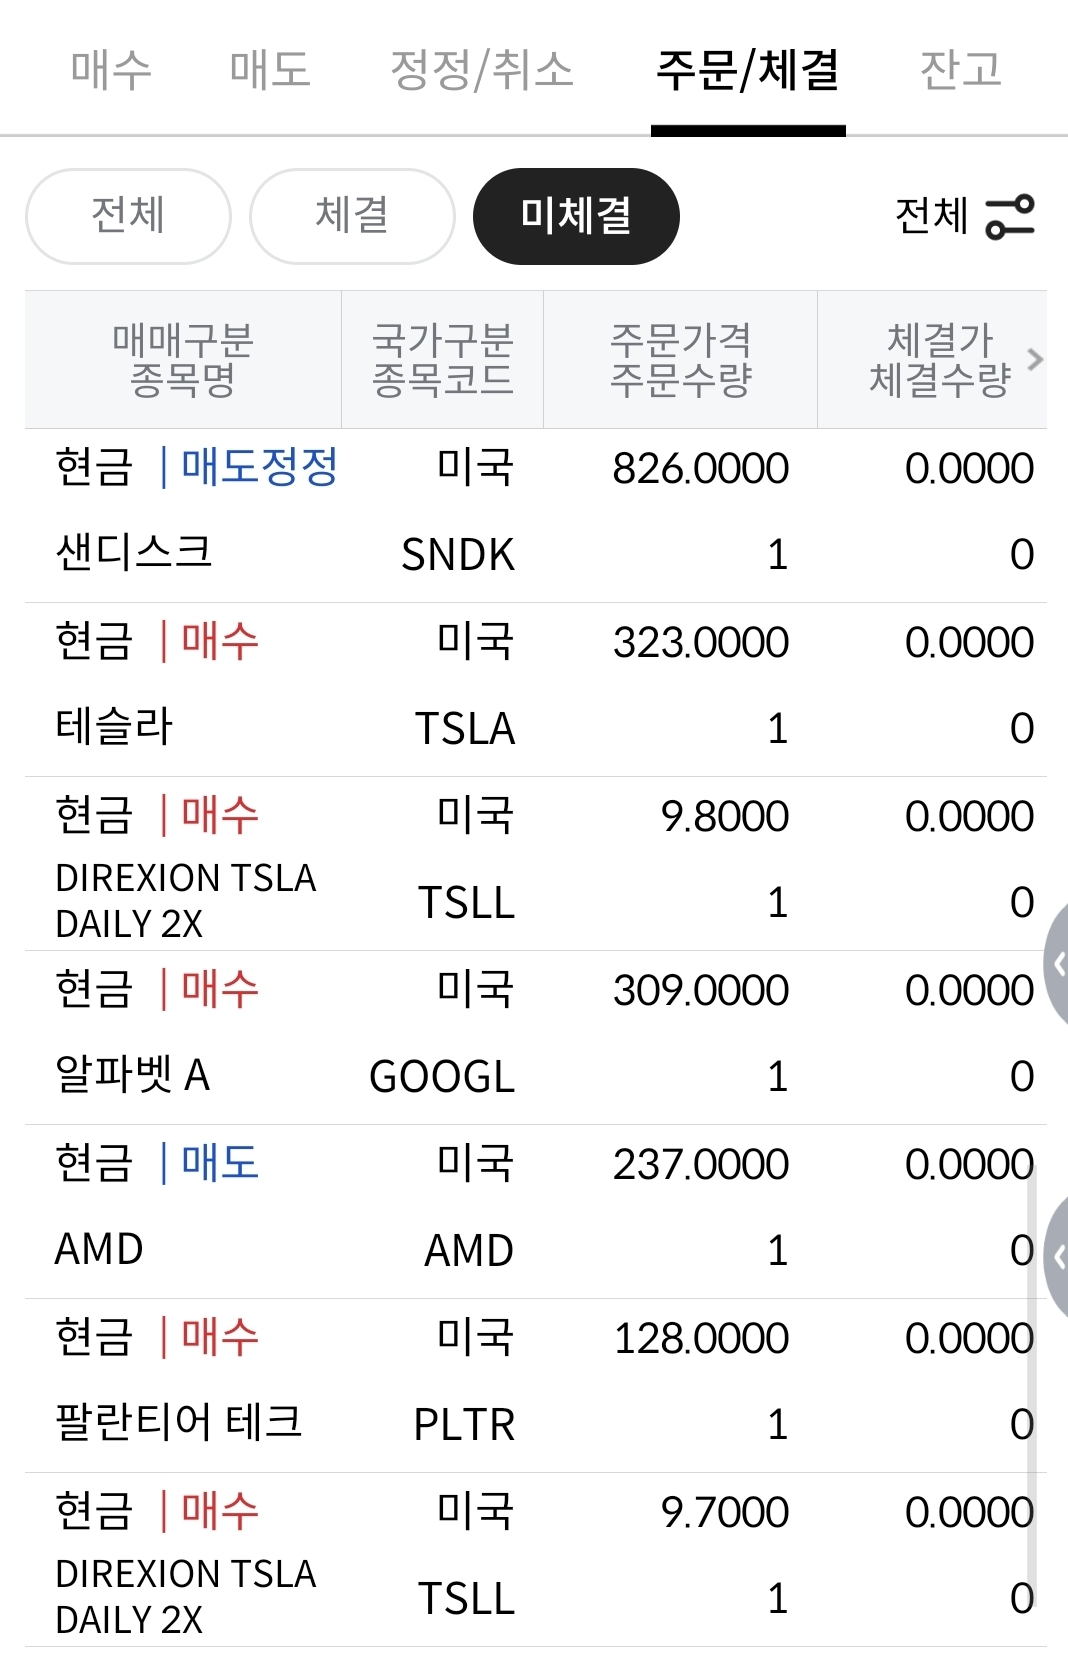The width and height of the screenshot is (1068, 1673).
Task: Select the 체결 filter pill
Action: point(352,216)
